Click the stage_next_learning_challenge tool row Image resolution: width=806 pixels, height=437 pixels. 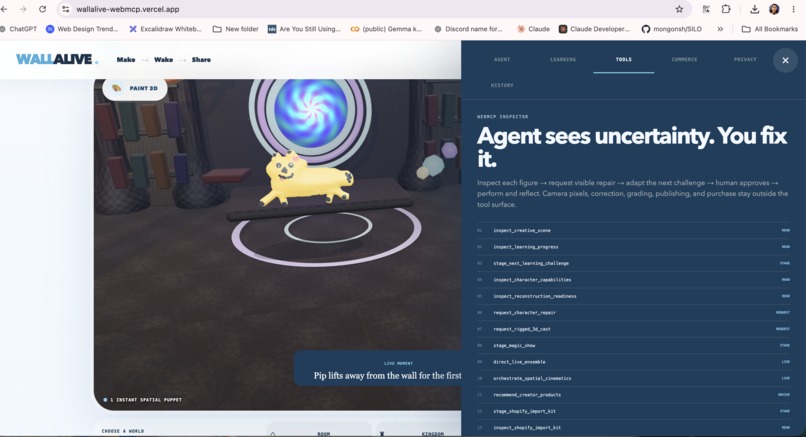click(x=633, y=263)
